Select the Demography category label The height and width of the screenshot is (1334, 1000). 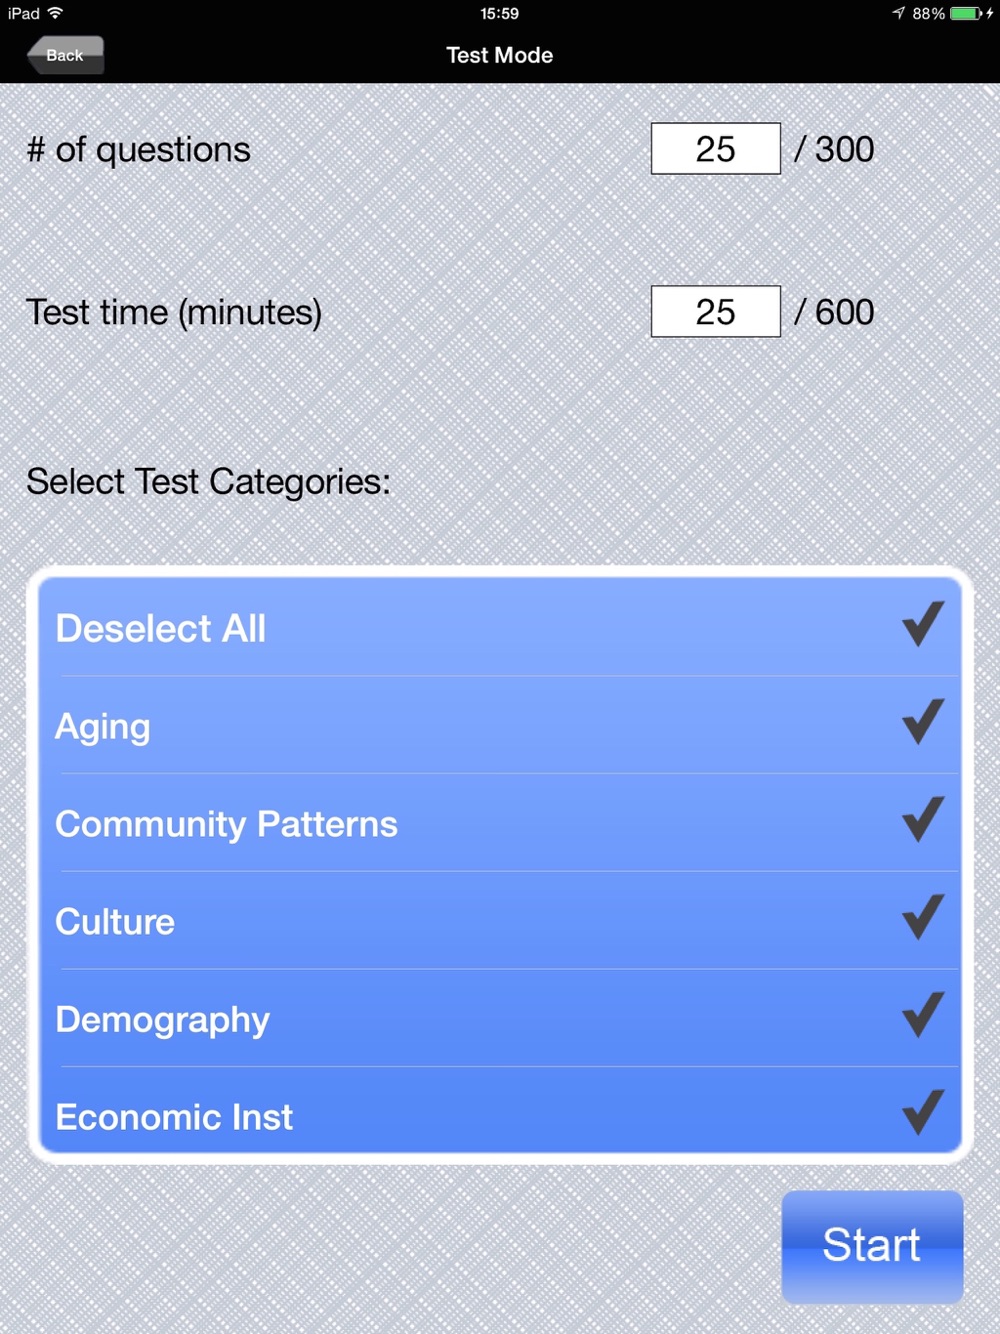(163, 1020)
